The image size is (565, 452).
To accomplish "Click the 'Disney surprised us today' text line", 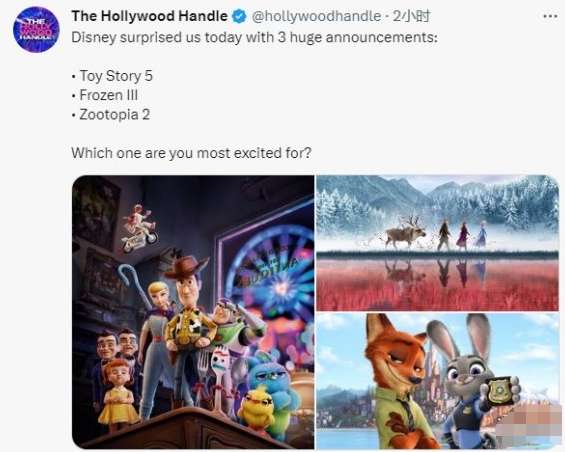I will pos(254,37).
